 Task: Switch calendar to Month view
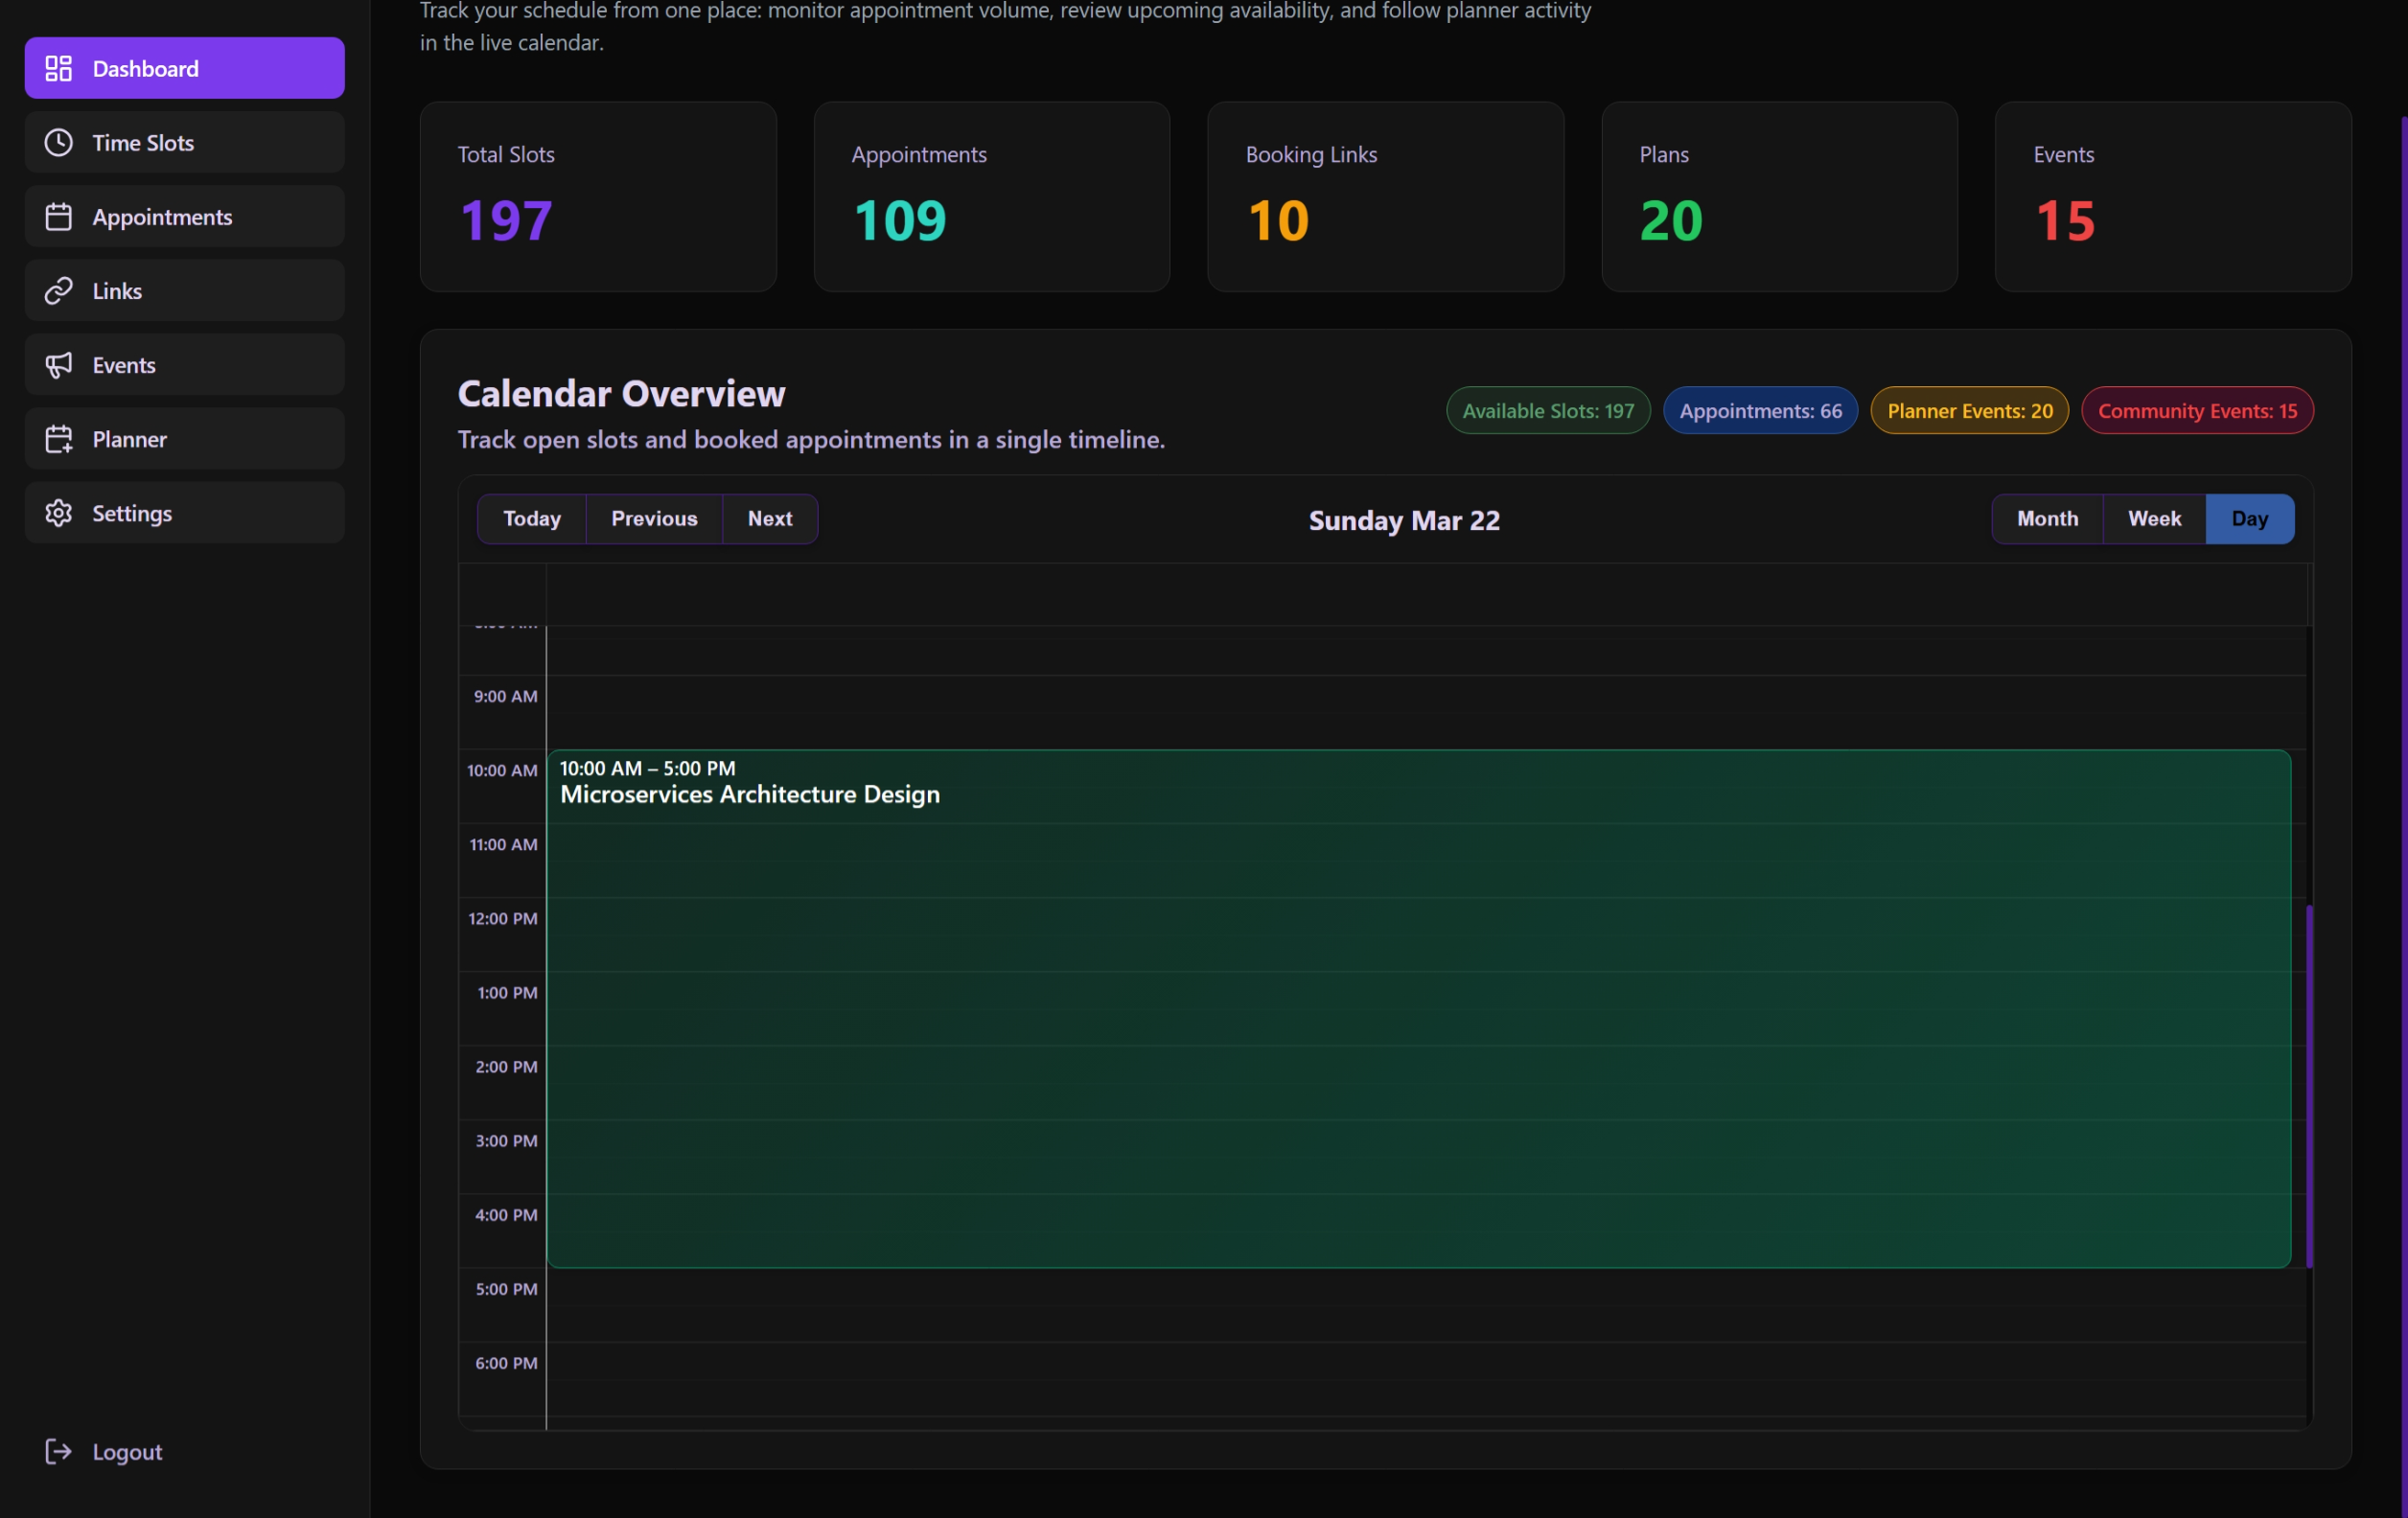coord(2046,518)
